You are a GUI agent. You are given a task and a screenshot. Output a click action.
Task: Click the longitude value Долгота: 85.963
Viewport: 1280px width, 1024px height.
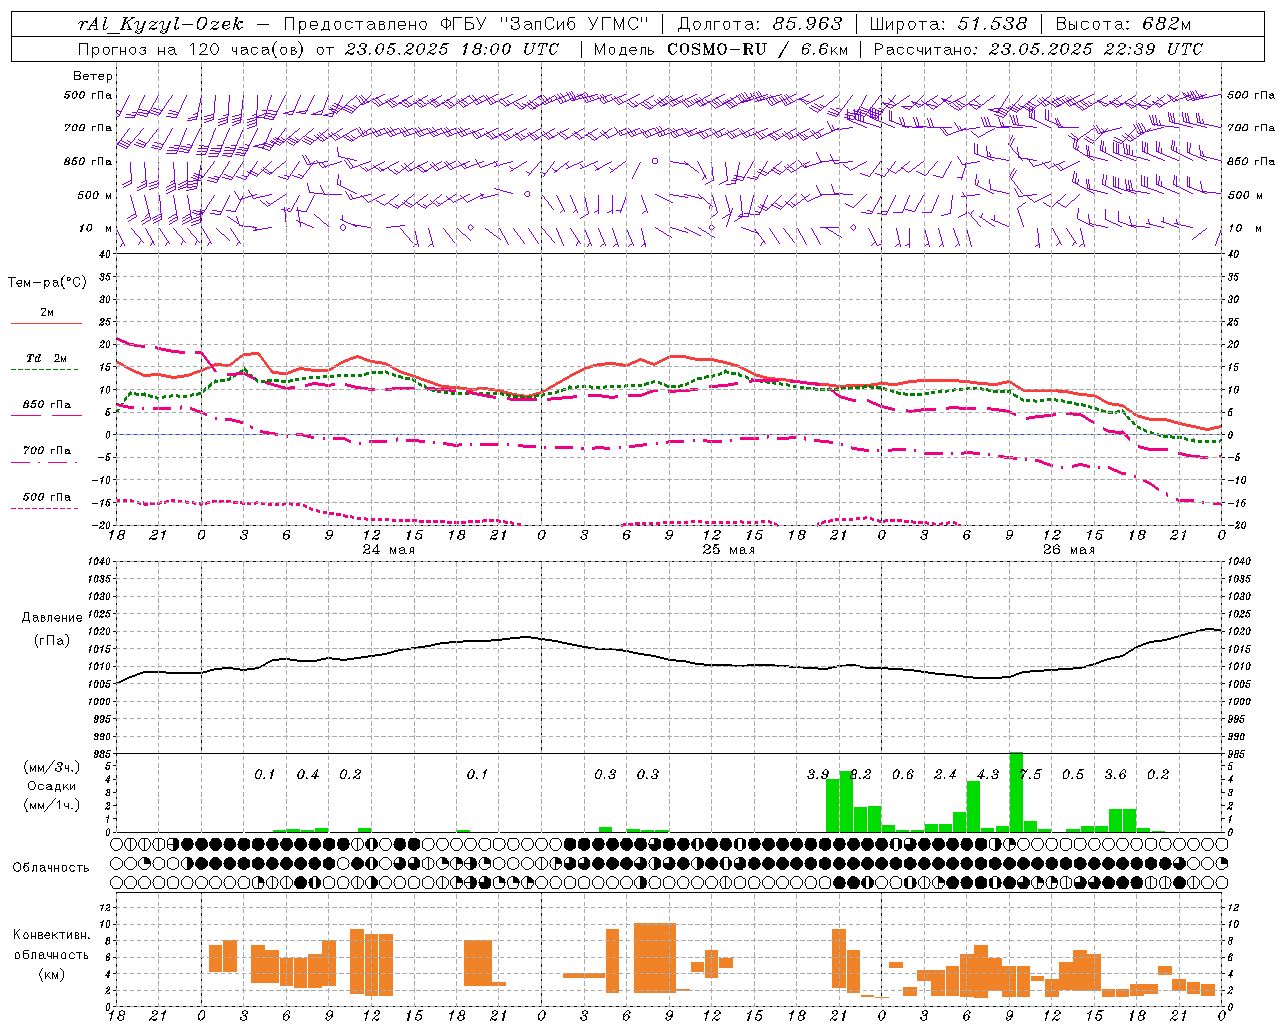click(760, 24)
